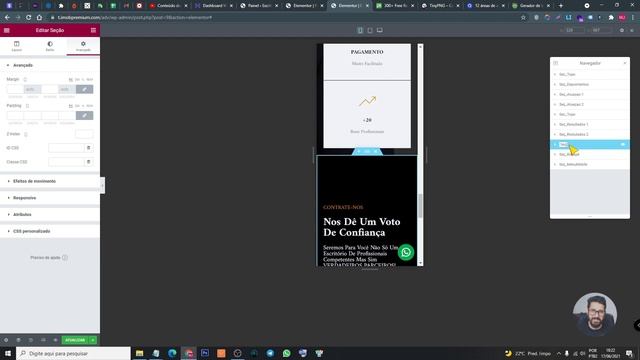Toggle linked values for Margin
Screen dimensions: 640x360
[84, 89]
